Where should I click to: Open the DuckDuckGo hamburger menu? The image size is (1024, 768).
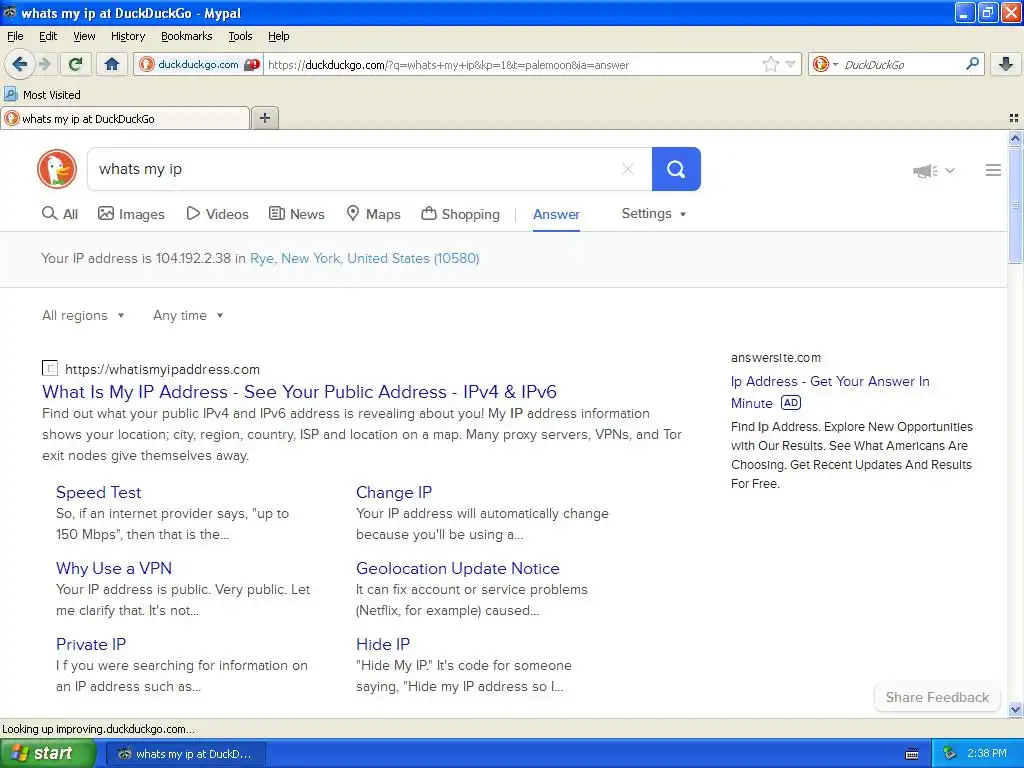[993, 170]
